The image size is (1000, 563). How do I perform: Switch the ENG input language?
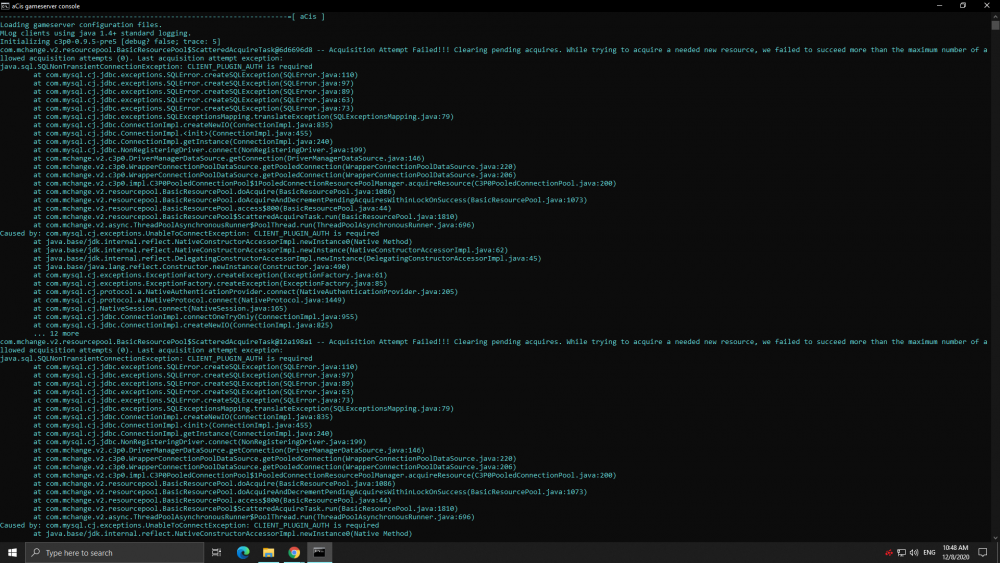pyautogui.click(x=929, y=552)
